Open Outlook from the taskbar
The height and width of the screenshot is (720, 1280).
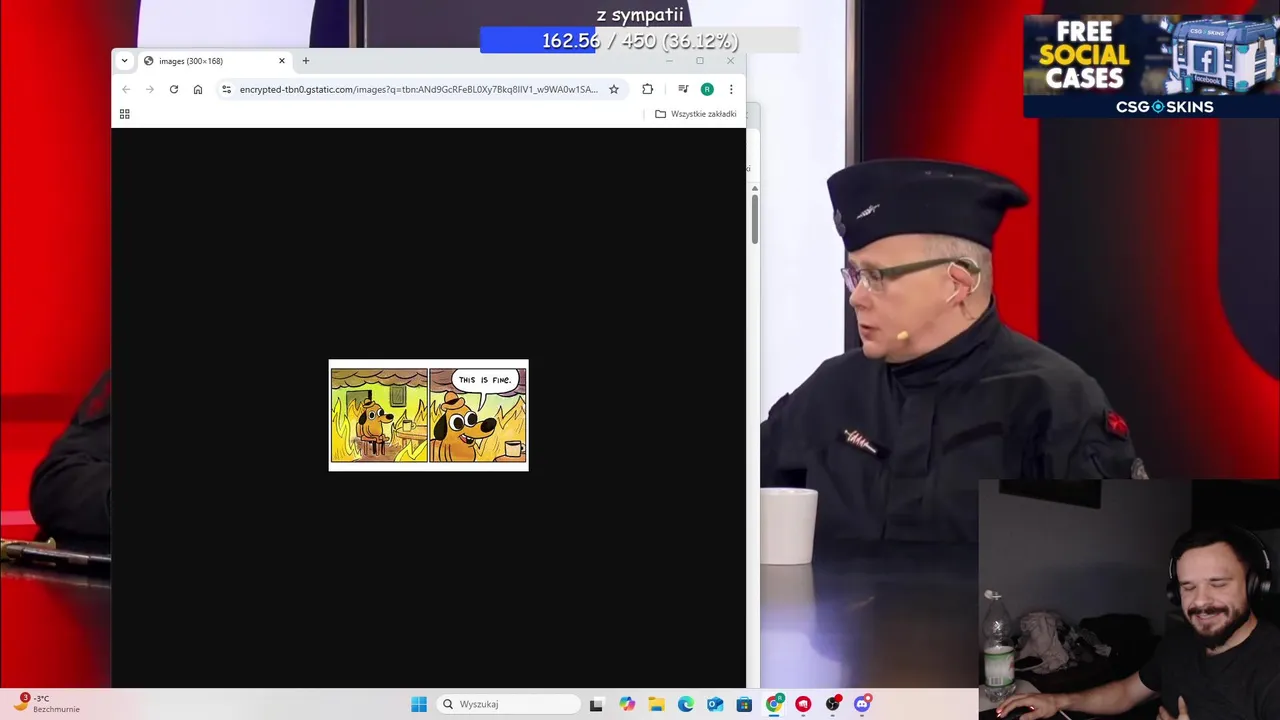click(x=715, y=704)
